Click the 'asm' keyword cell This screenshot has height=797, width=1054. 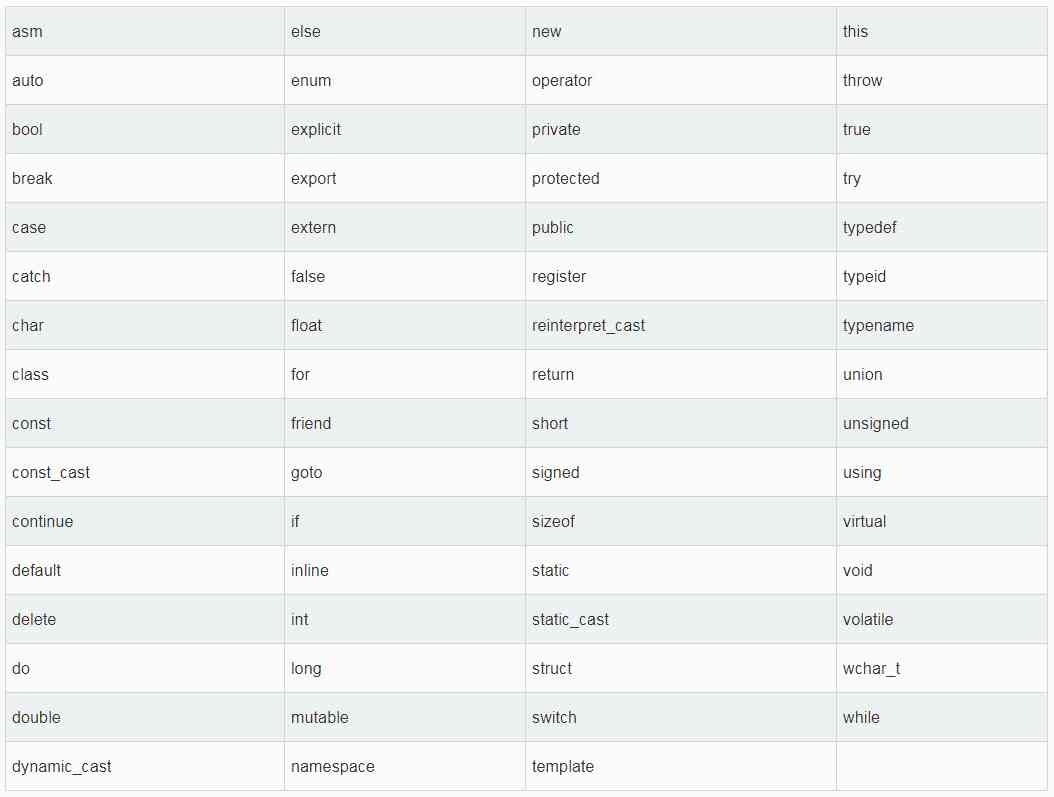145,32
